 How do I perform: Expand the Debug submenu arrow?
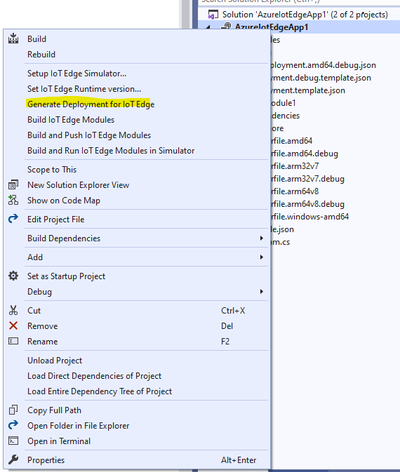261,292
